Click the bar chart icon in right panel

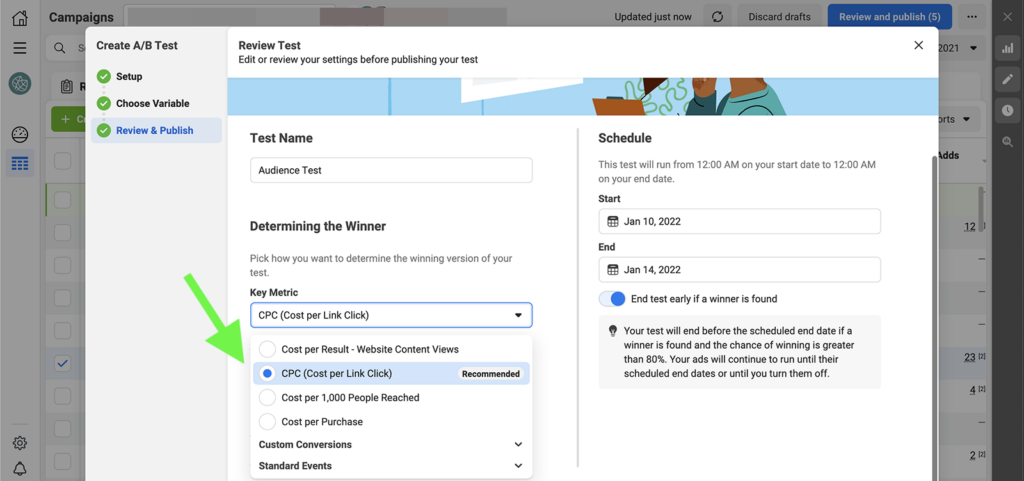click(x=1007, y=48)
